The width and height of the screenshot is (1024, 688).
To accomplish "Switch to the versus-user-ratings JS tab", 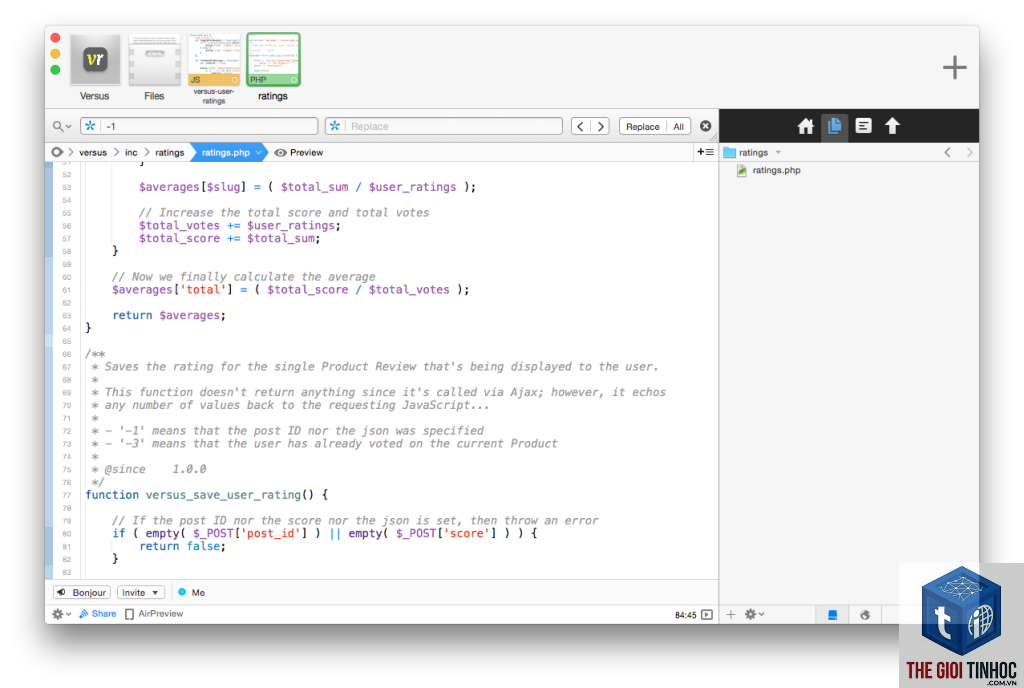I will point(214,69).
